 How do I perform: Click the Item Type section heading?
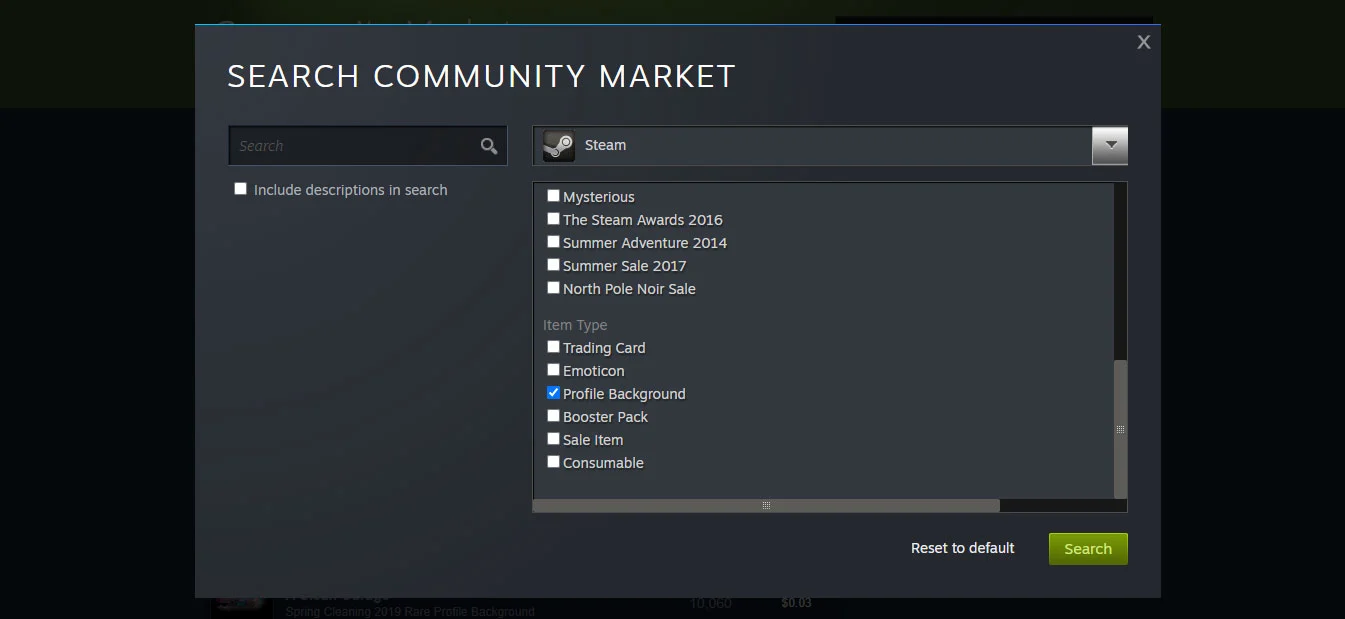click(575, 325)
